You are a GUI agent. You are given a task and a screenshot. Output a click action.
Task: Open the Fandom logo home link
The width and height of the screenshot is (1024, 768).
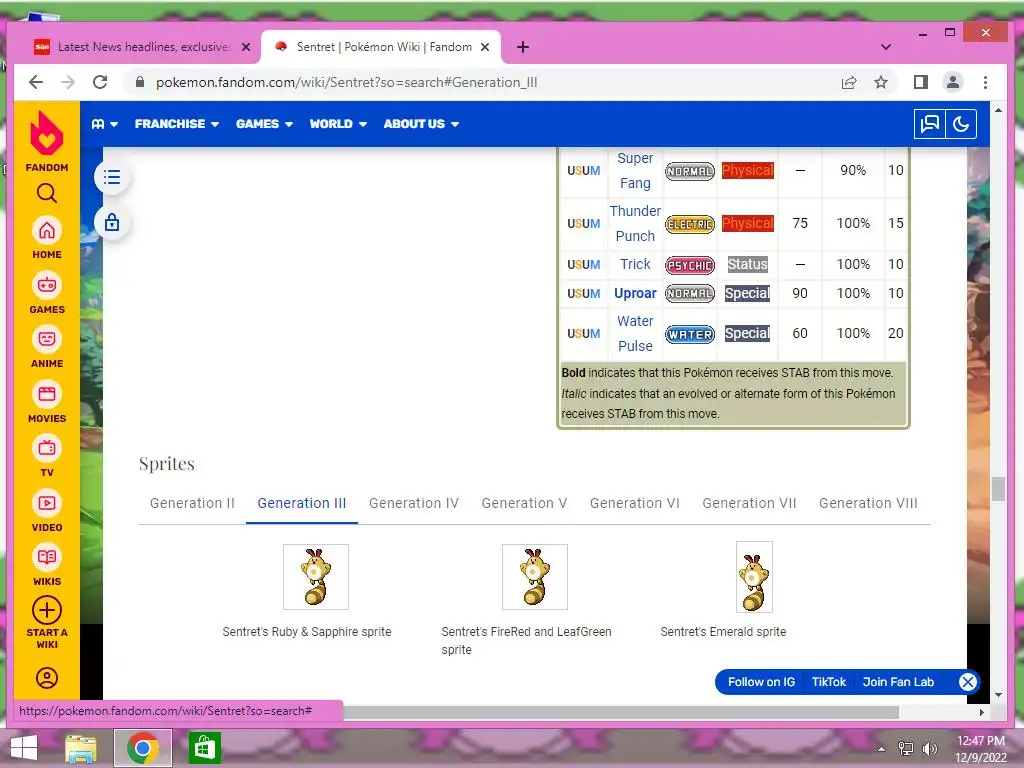point(46,142)
